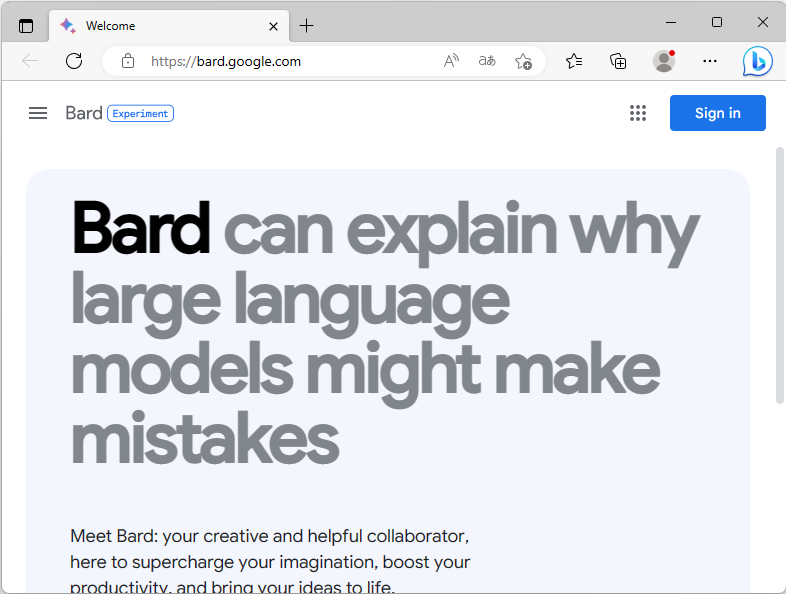View site information lock icon
Screen dimensions: 786x594
click(128, 61)
